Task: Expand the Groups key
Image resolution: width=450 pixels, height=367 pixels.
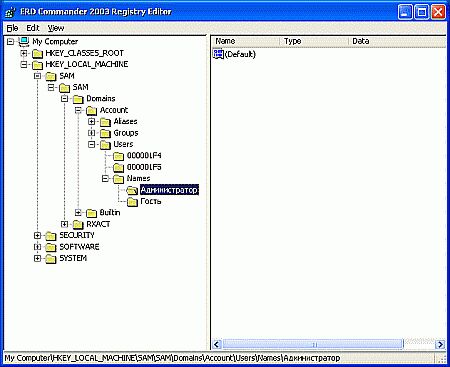Action: click(92, 133)
